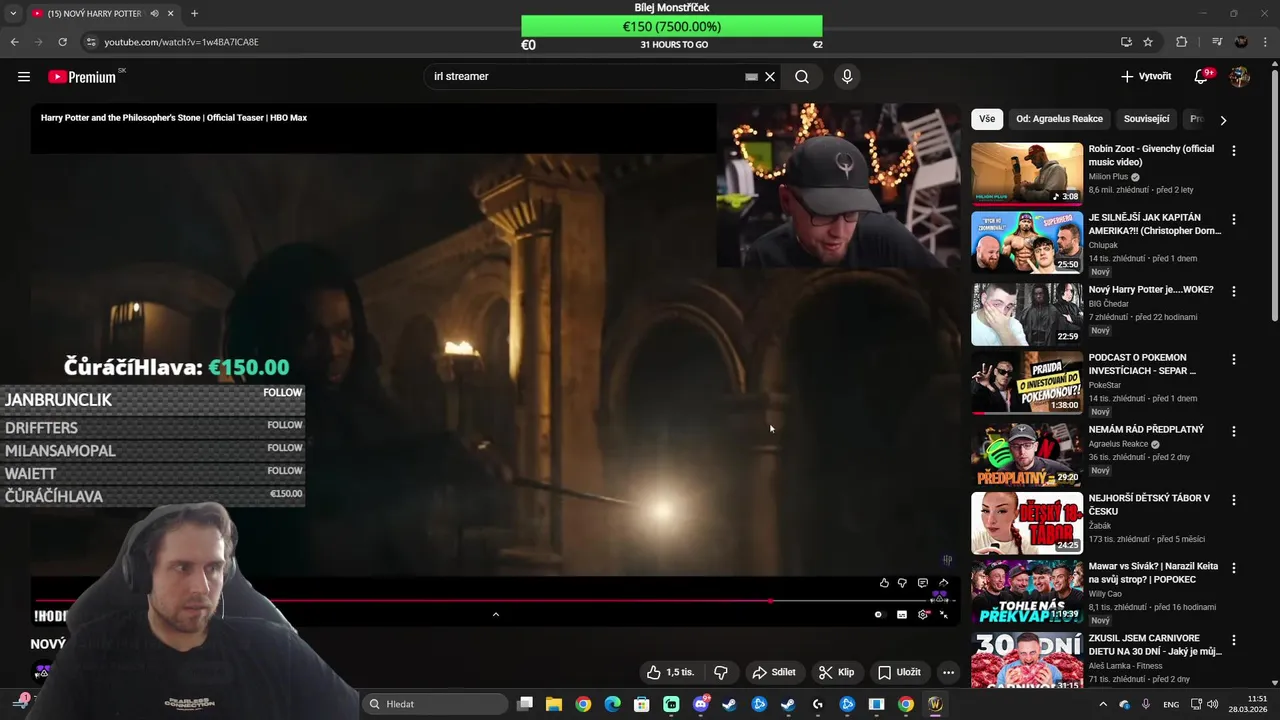Open the media controls icon in Chrome

(1217, 42)
